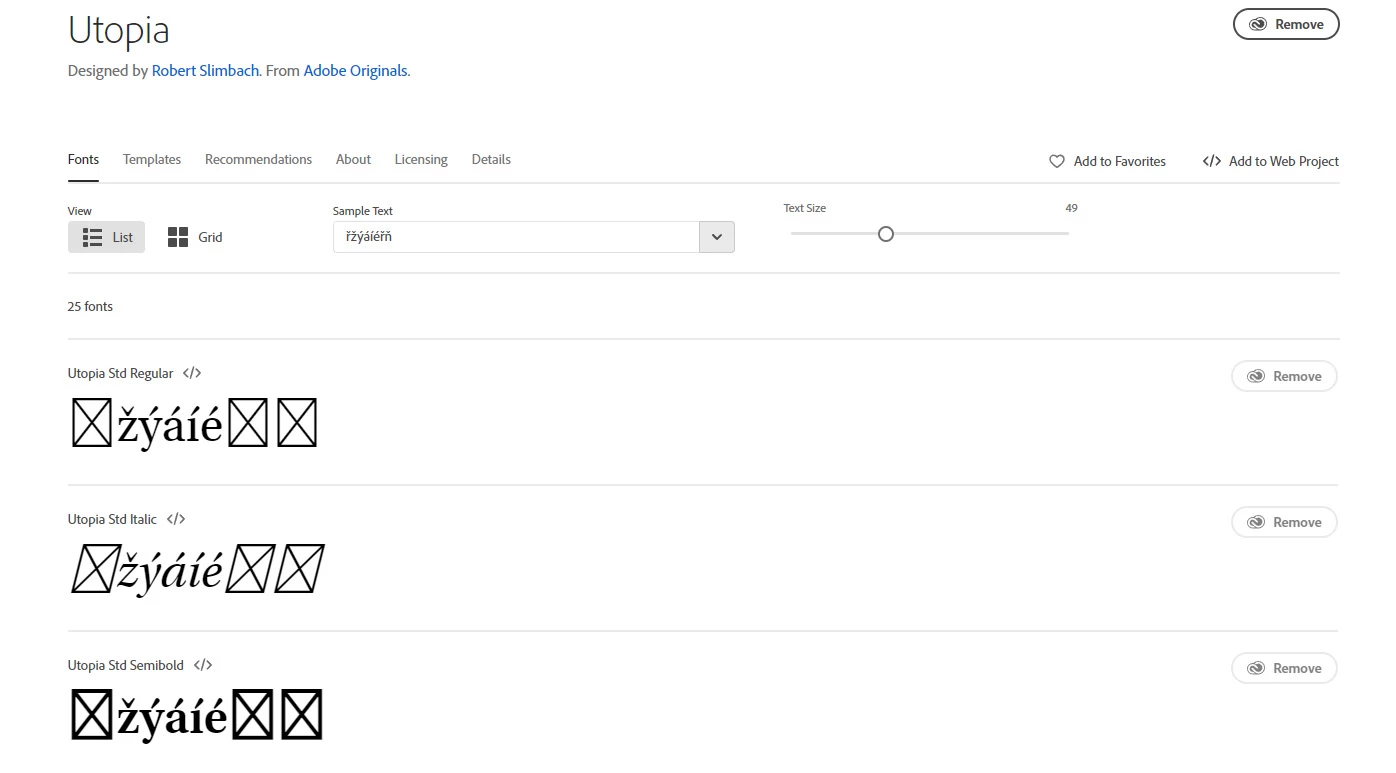Click the Utopia Std Regular font name
The width and height of the screenshot is (1396, 773).
[x=120, y=373]
